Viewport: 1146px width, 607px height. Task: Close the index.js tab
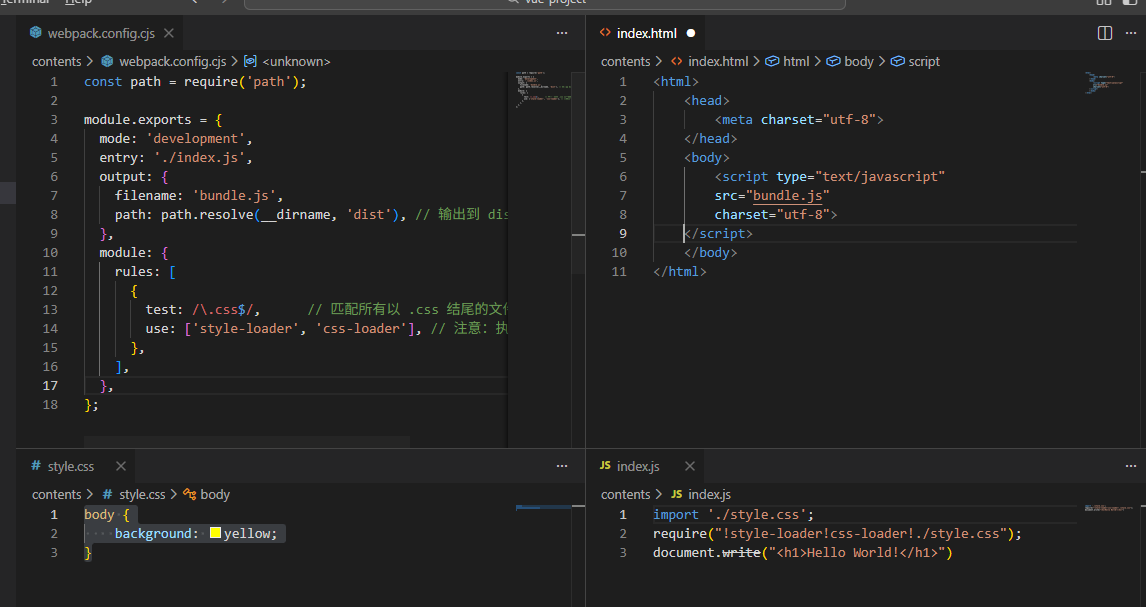pos(689,466)
